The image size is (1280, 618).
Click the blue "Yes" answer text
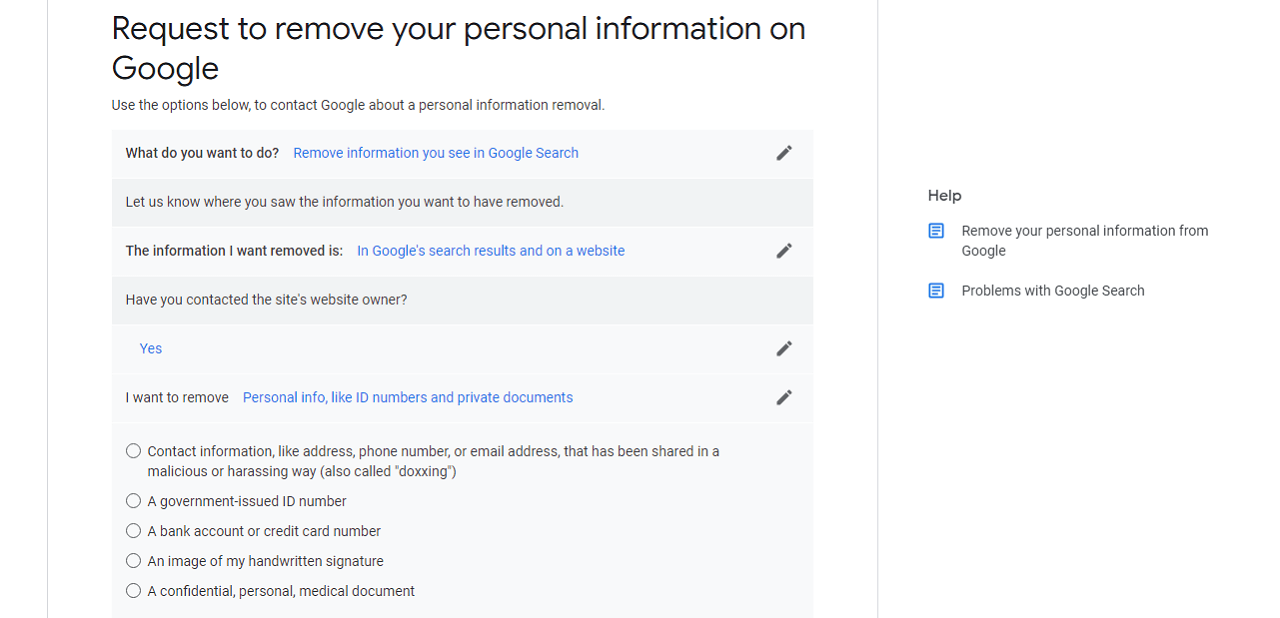[151, 349]
